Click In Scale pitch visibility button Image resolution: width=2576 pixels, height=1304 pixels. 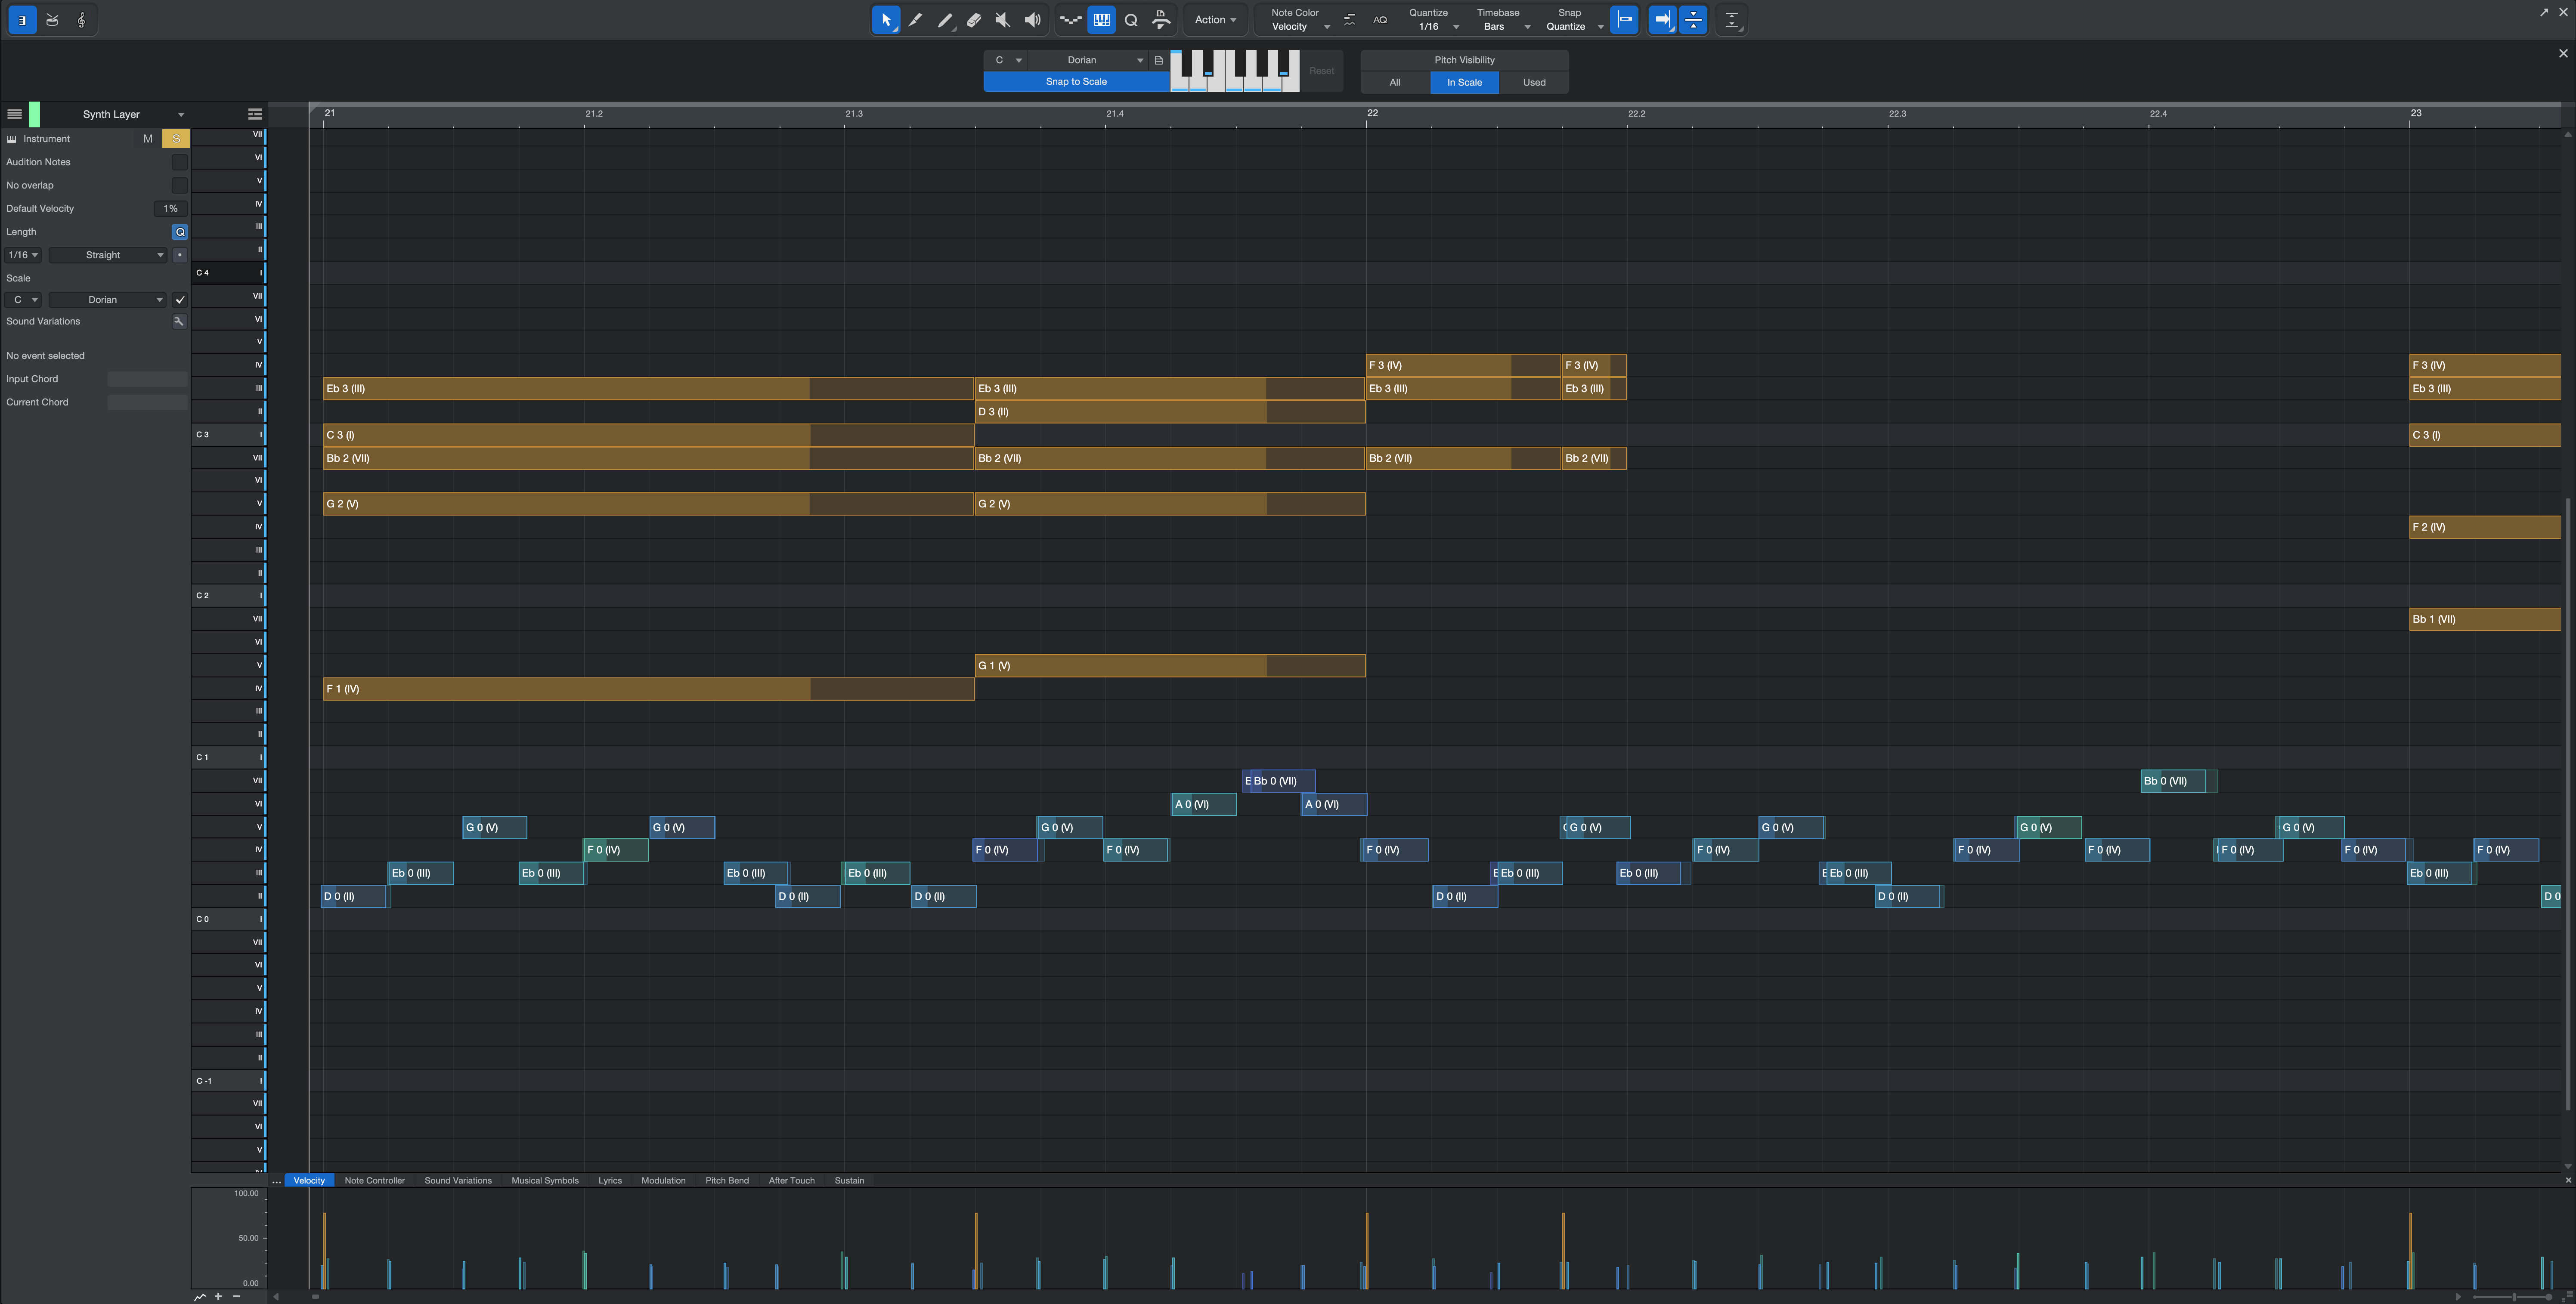click(1464, 83)
